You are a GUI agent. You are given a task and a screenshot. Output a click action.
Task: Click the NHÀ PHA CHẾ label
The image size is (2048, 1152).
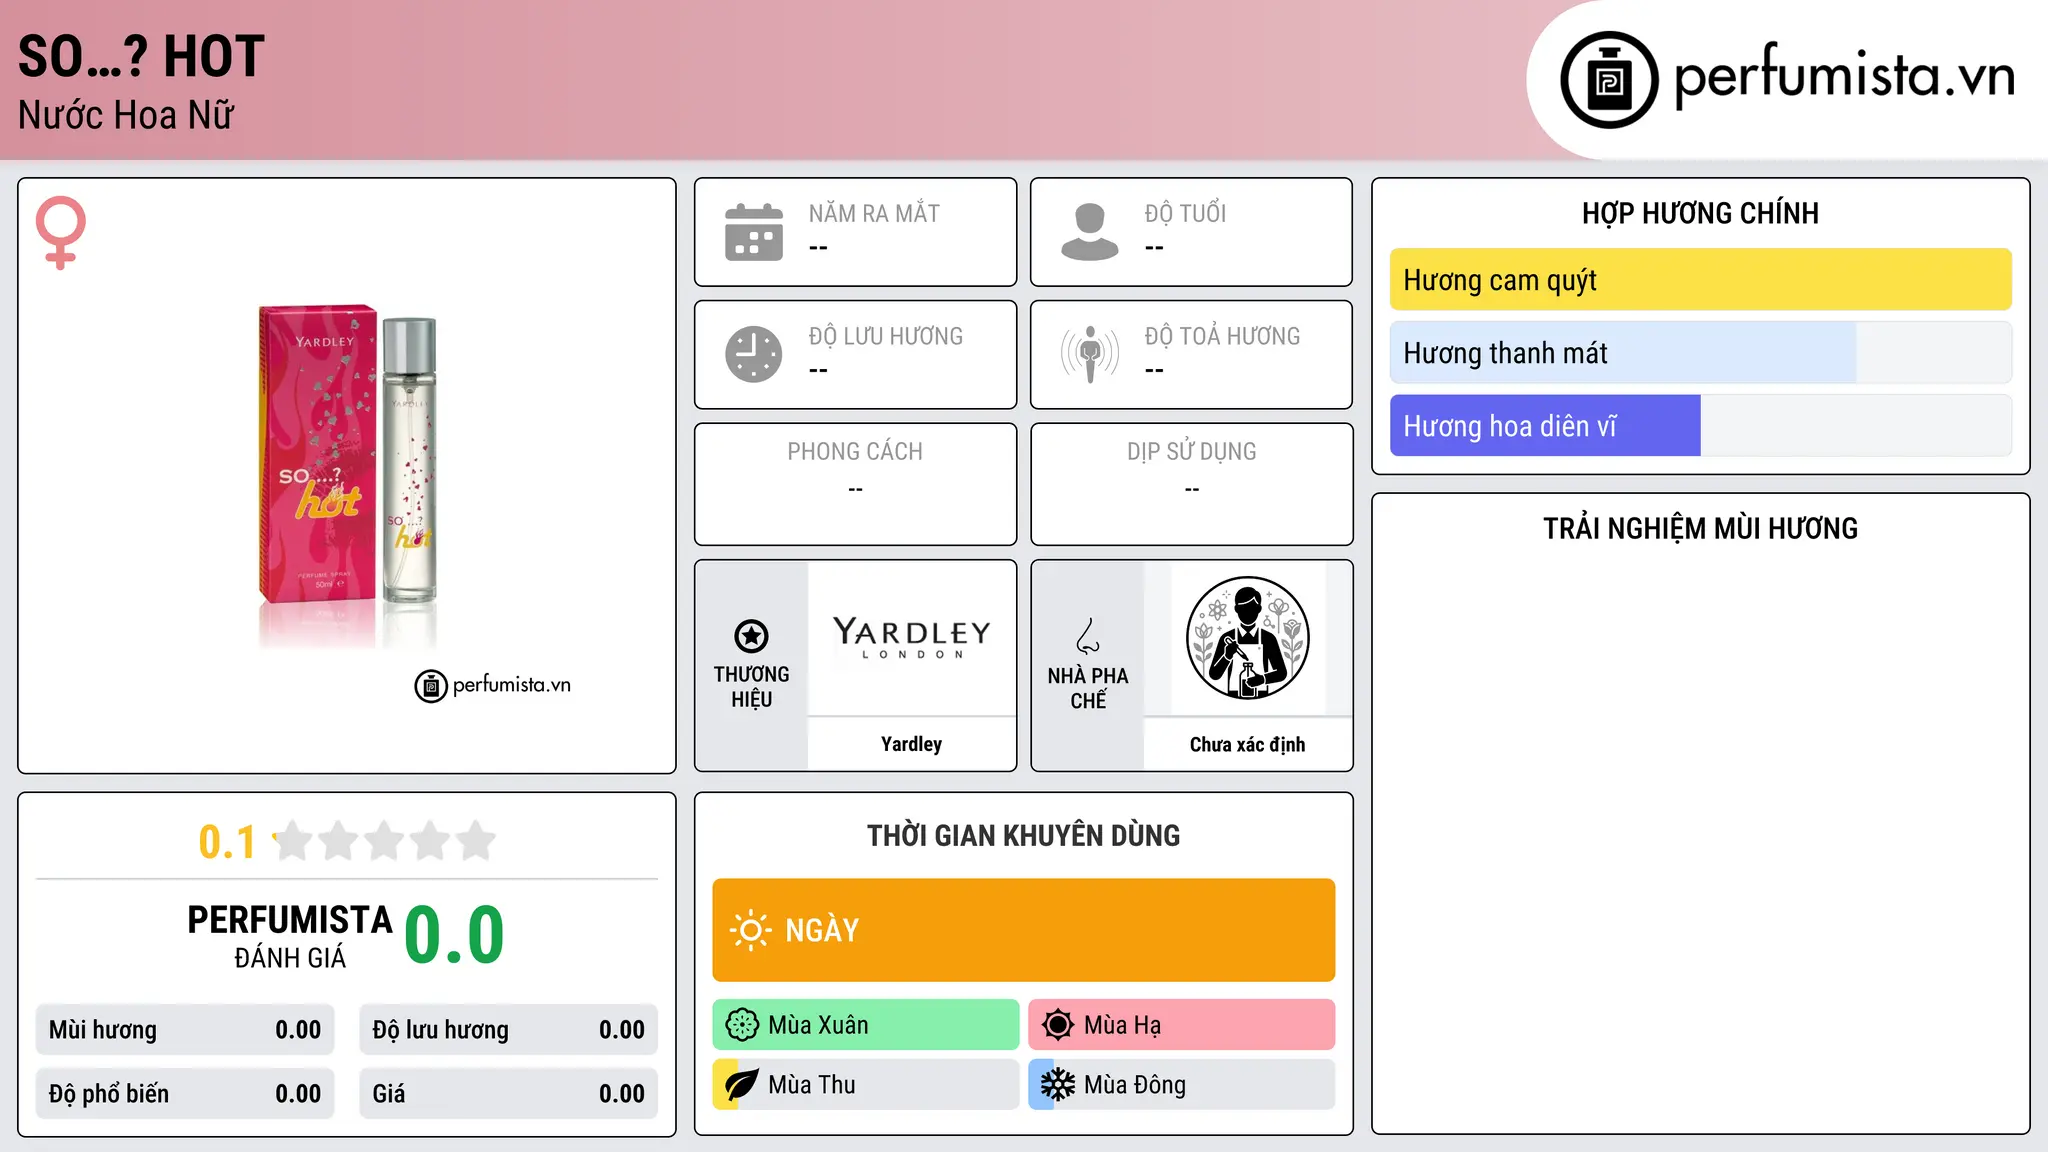click(x=1088, y=688)
